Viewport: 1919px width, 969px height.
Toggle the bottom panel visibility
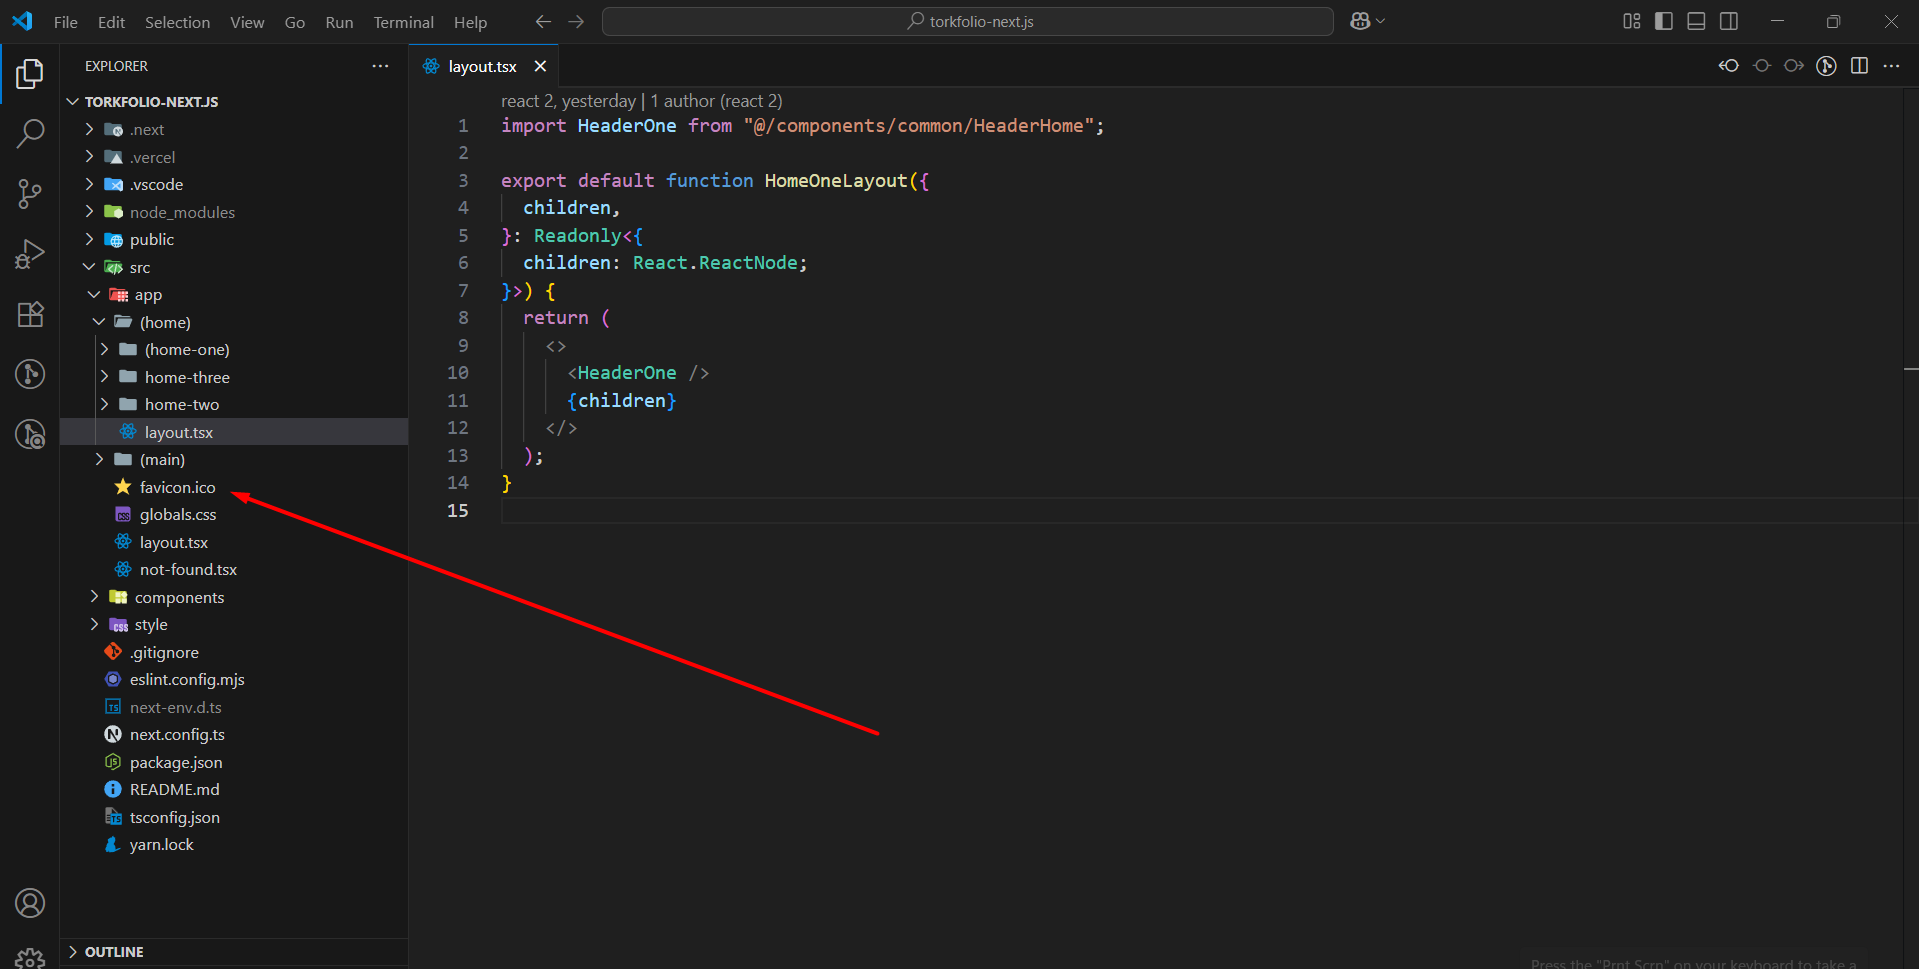pyautogui.click(x=1696, y=21)
